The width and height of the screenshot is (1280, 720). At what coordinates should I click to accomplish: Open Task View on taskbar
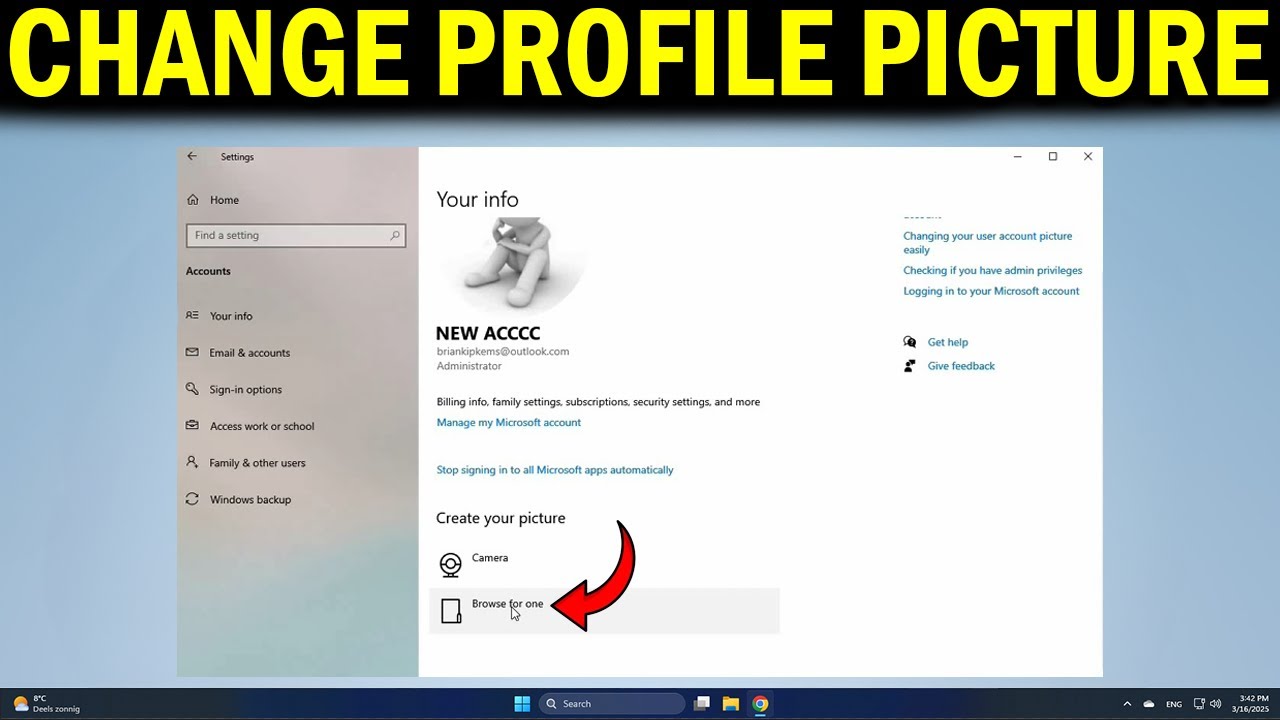702,704
